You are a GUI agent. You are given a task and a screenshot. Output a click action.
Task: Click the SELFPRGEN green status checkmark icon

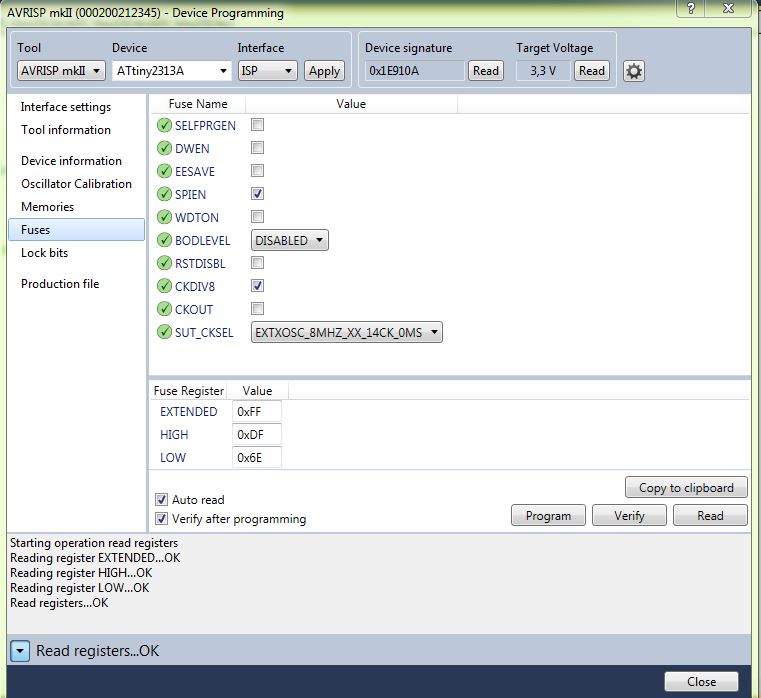click(165, 125)
